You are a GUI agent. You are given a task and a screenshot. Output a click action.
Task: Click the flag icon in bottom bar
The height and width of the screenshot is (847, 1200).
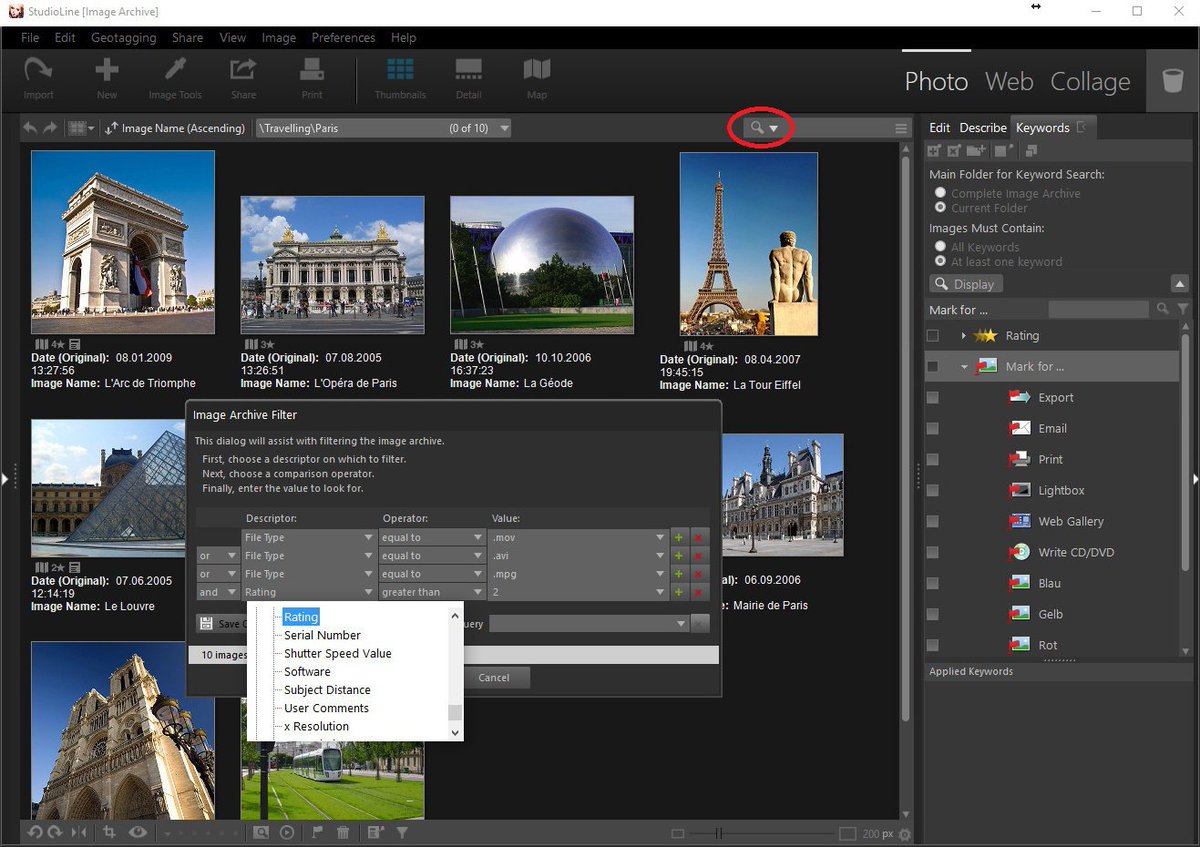pyautogui.click(x=317, y=832)
